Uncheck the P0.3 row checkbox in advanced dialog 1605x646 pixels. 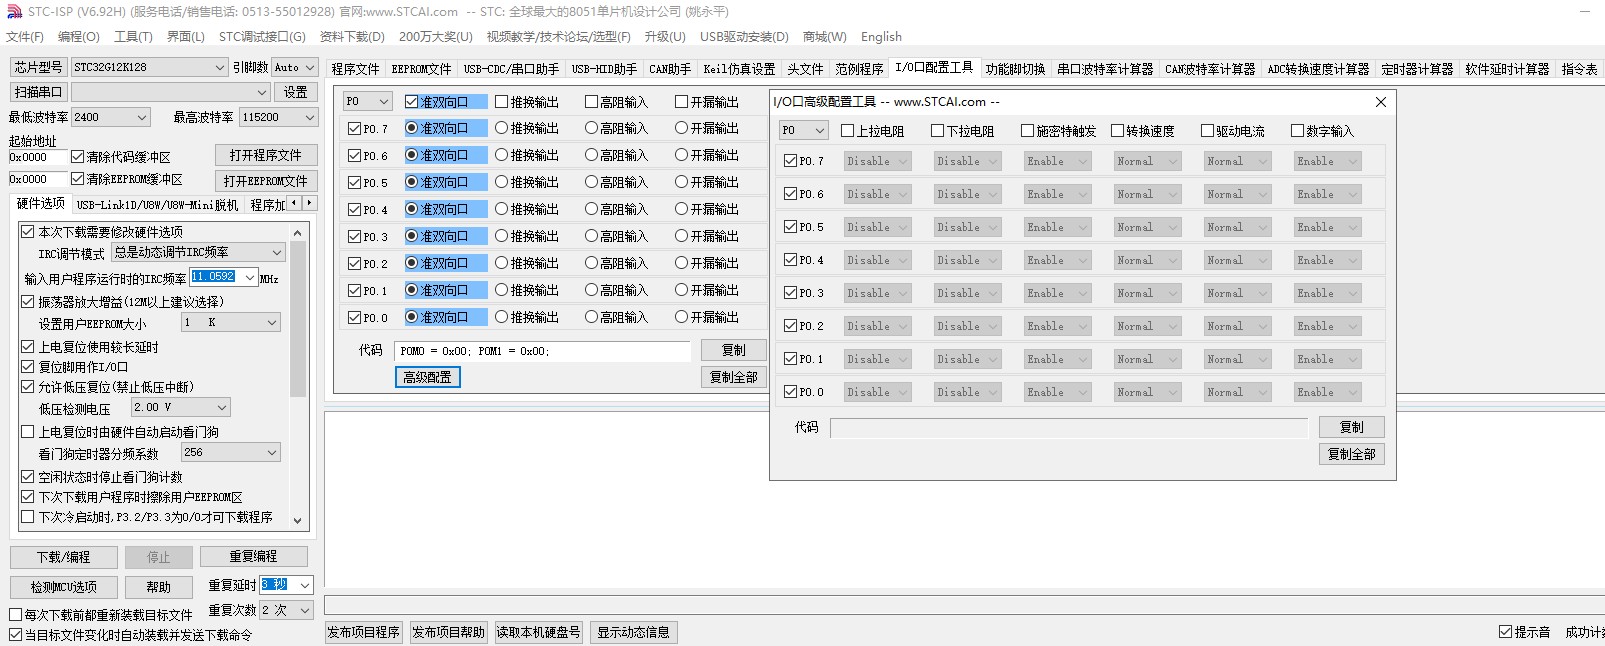[790, 293]
